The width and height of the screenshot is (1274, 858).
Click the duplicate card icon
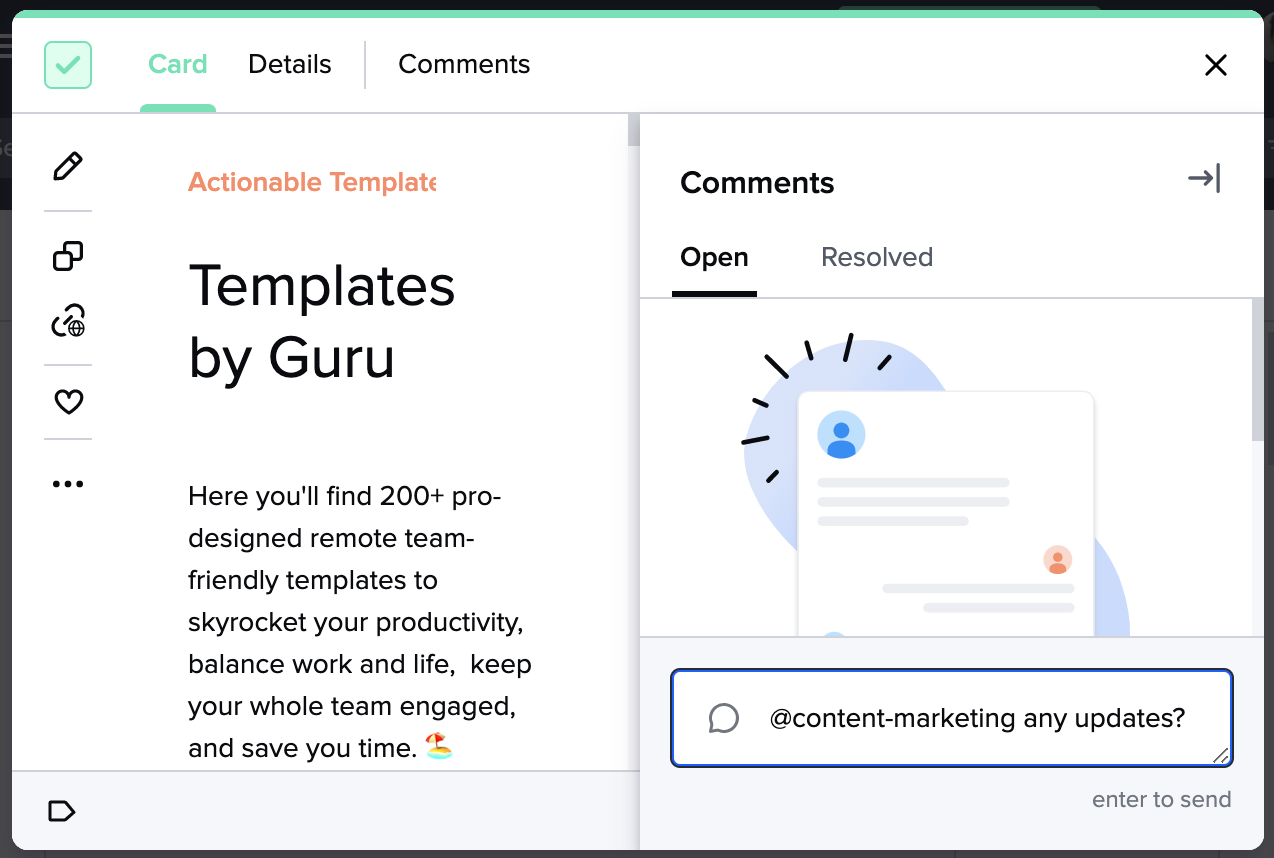(68, 256)
